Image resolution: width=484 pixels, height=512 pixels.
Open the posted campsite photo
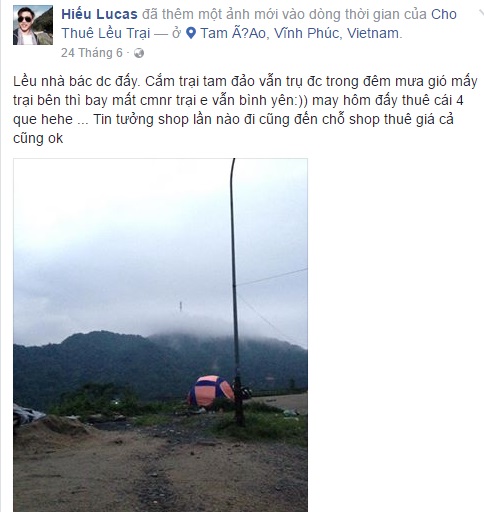(x=160, y=335)
